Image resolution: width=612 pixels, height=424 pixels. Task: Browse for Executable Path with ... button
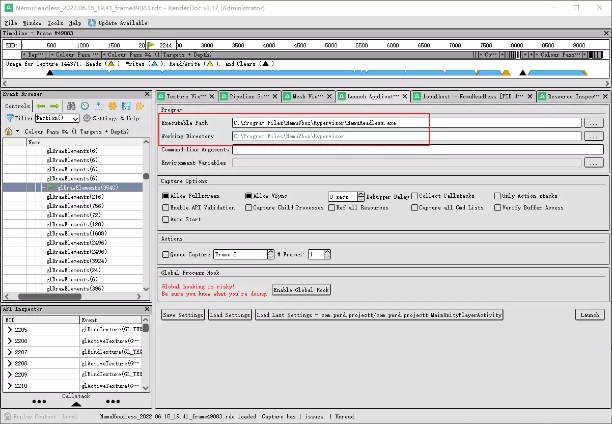click(594, 123)
